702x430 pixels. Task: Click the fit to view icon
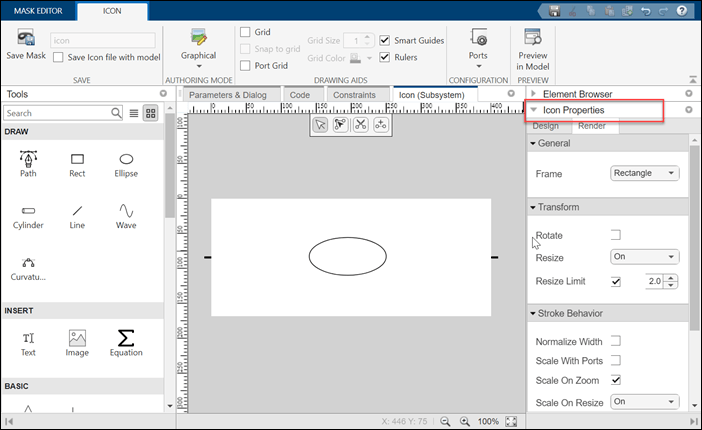click(x=511, y=421)
